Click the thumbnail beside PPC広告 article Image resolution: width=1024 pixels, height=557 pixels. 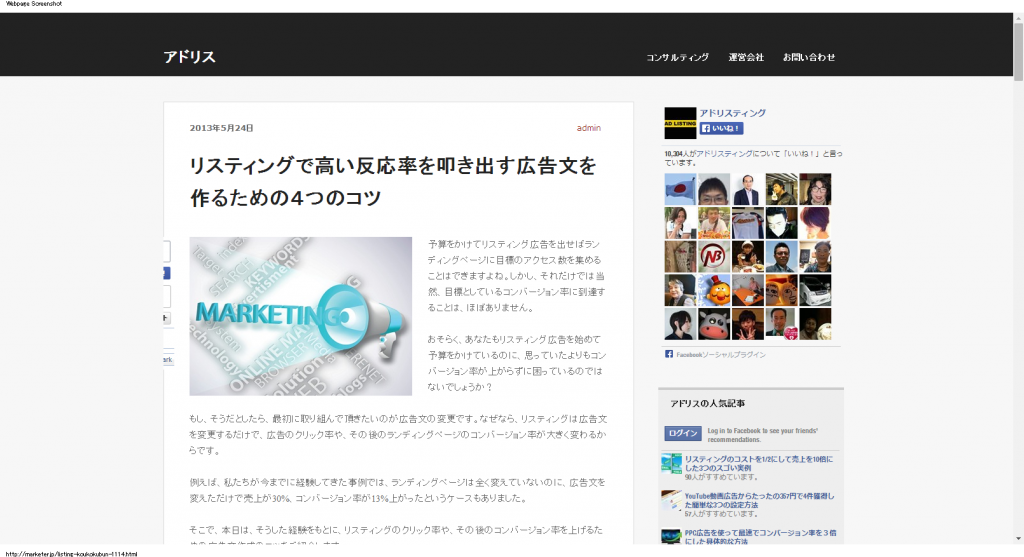pos(671,537)
